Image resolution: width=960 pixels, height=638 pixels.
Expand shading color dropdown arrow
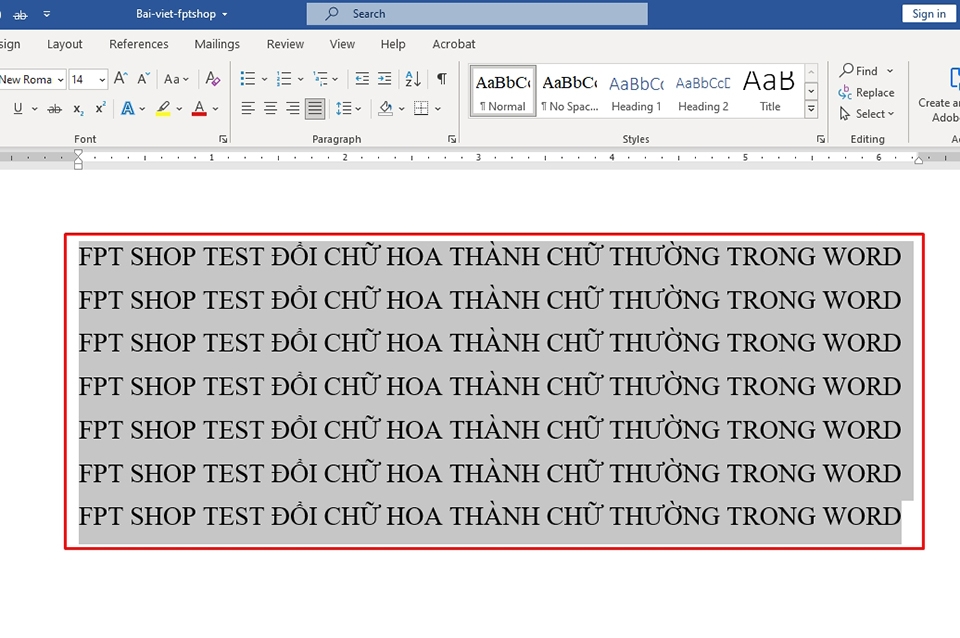pos(402,109)
